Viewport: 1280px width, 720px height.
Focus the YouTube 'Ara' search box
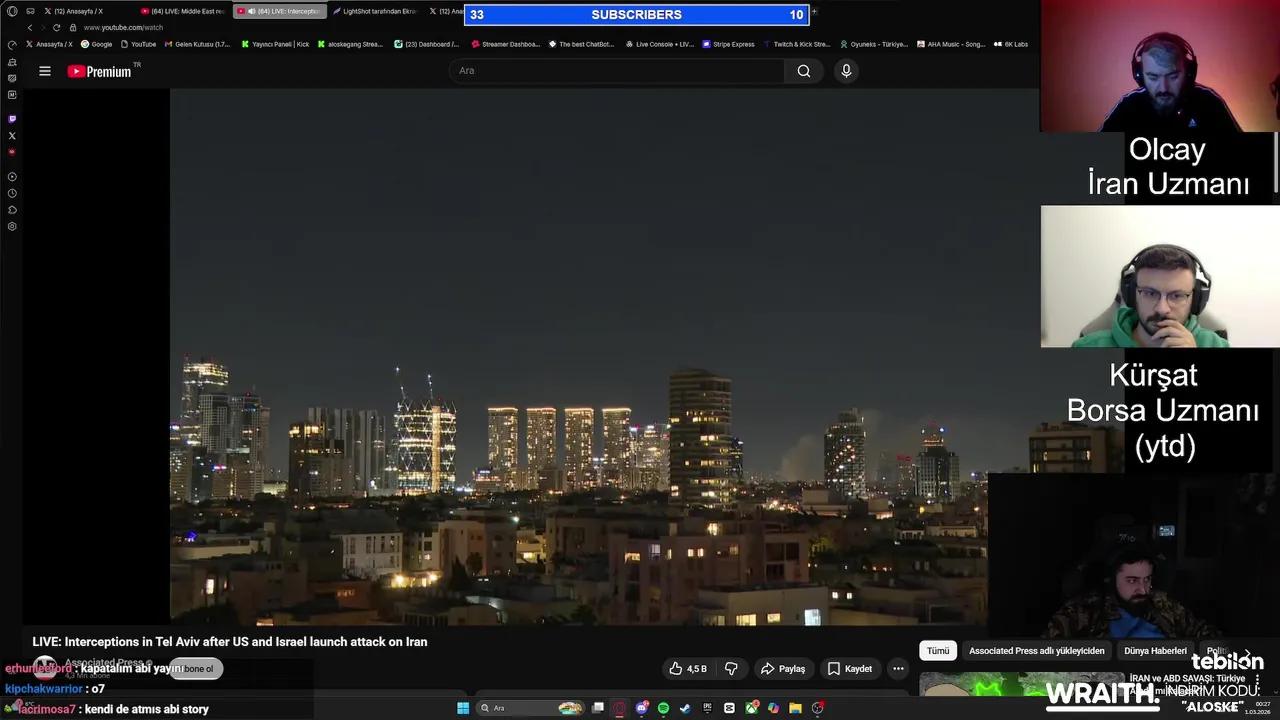[618, 71]
